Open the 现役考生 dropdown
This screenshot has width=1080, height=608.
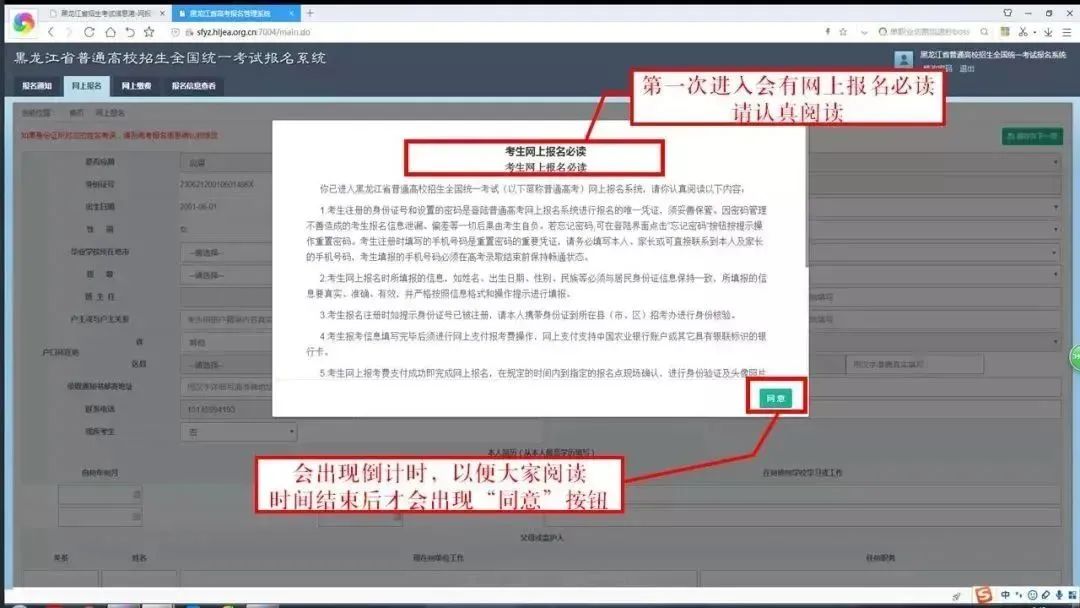[238, 432]
